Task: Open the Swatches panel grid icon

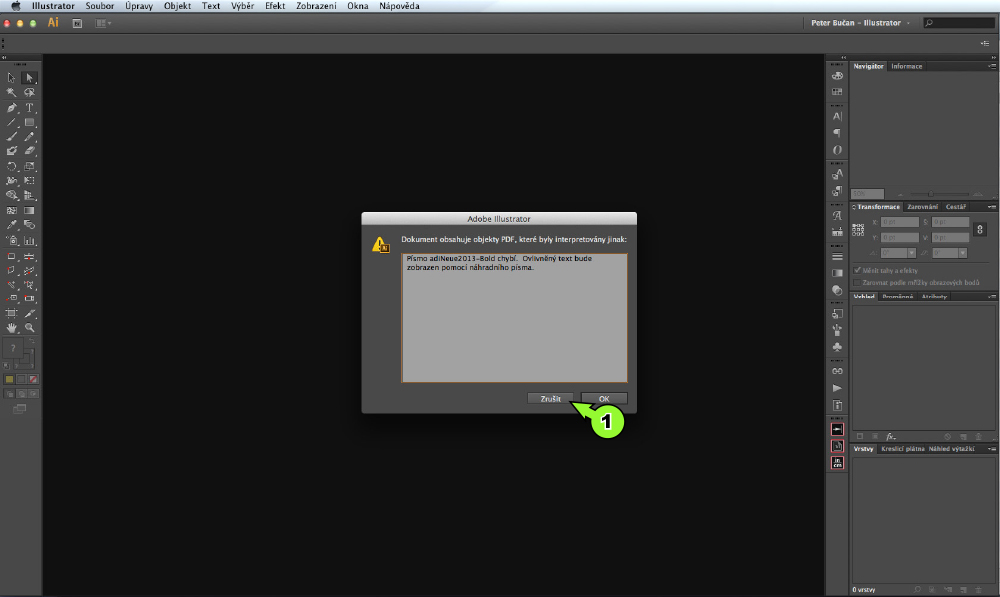Action: point(837,92)
